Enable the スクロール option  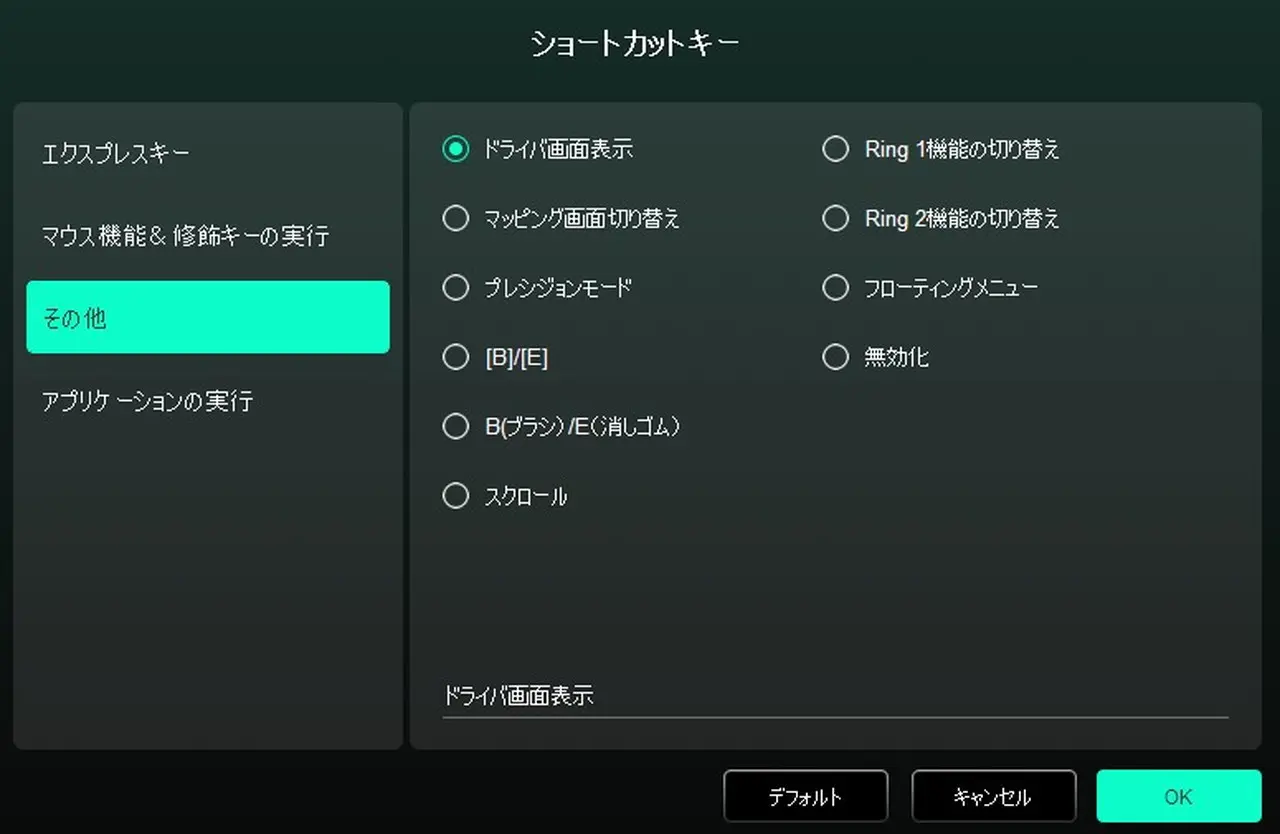(x=456, y=495)
